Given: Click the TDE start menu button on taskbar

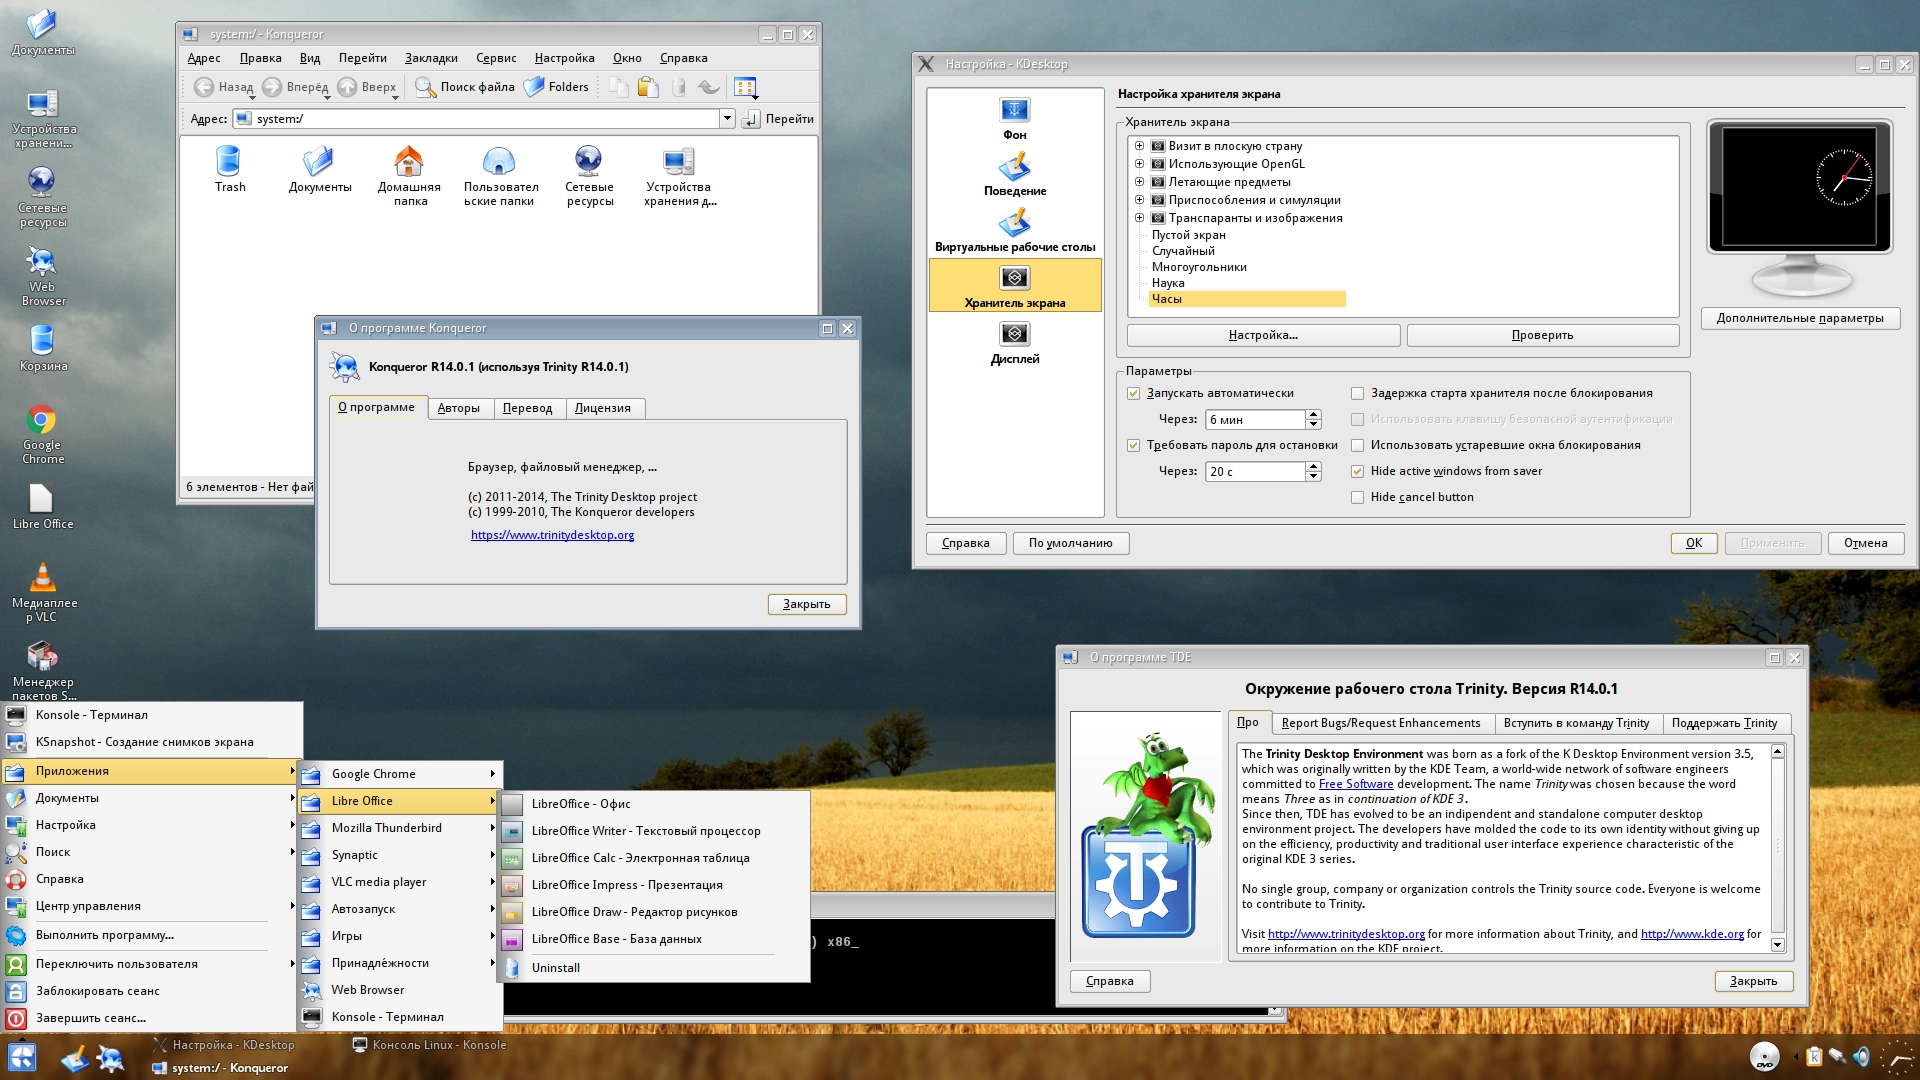Looking at the screenshot, I should pos(22,1057).
